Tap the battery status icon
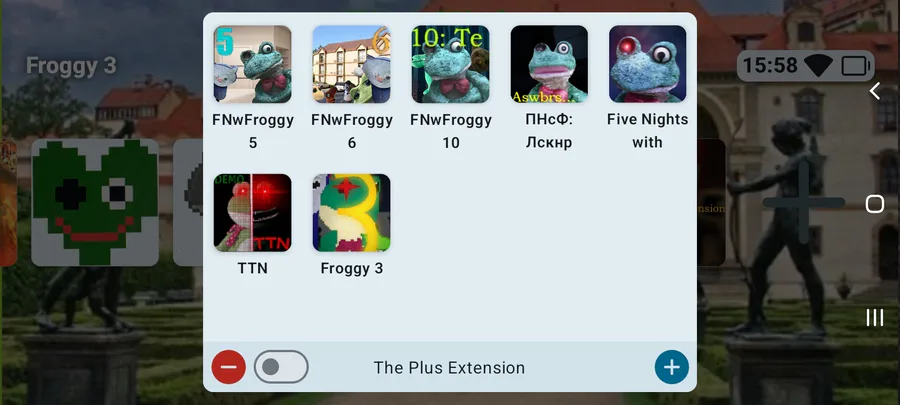900x405 pixels. (856, 66)
